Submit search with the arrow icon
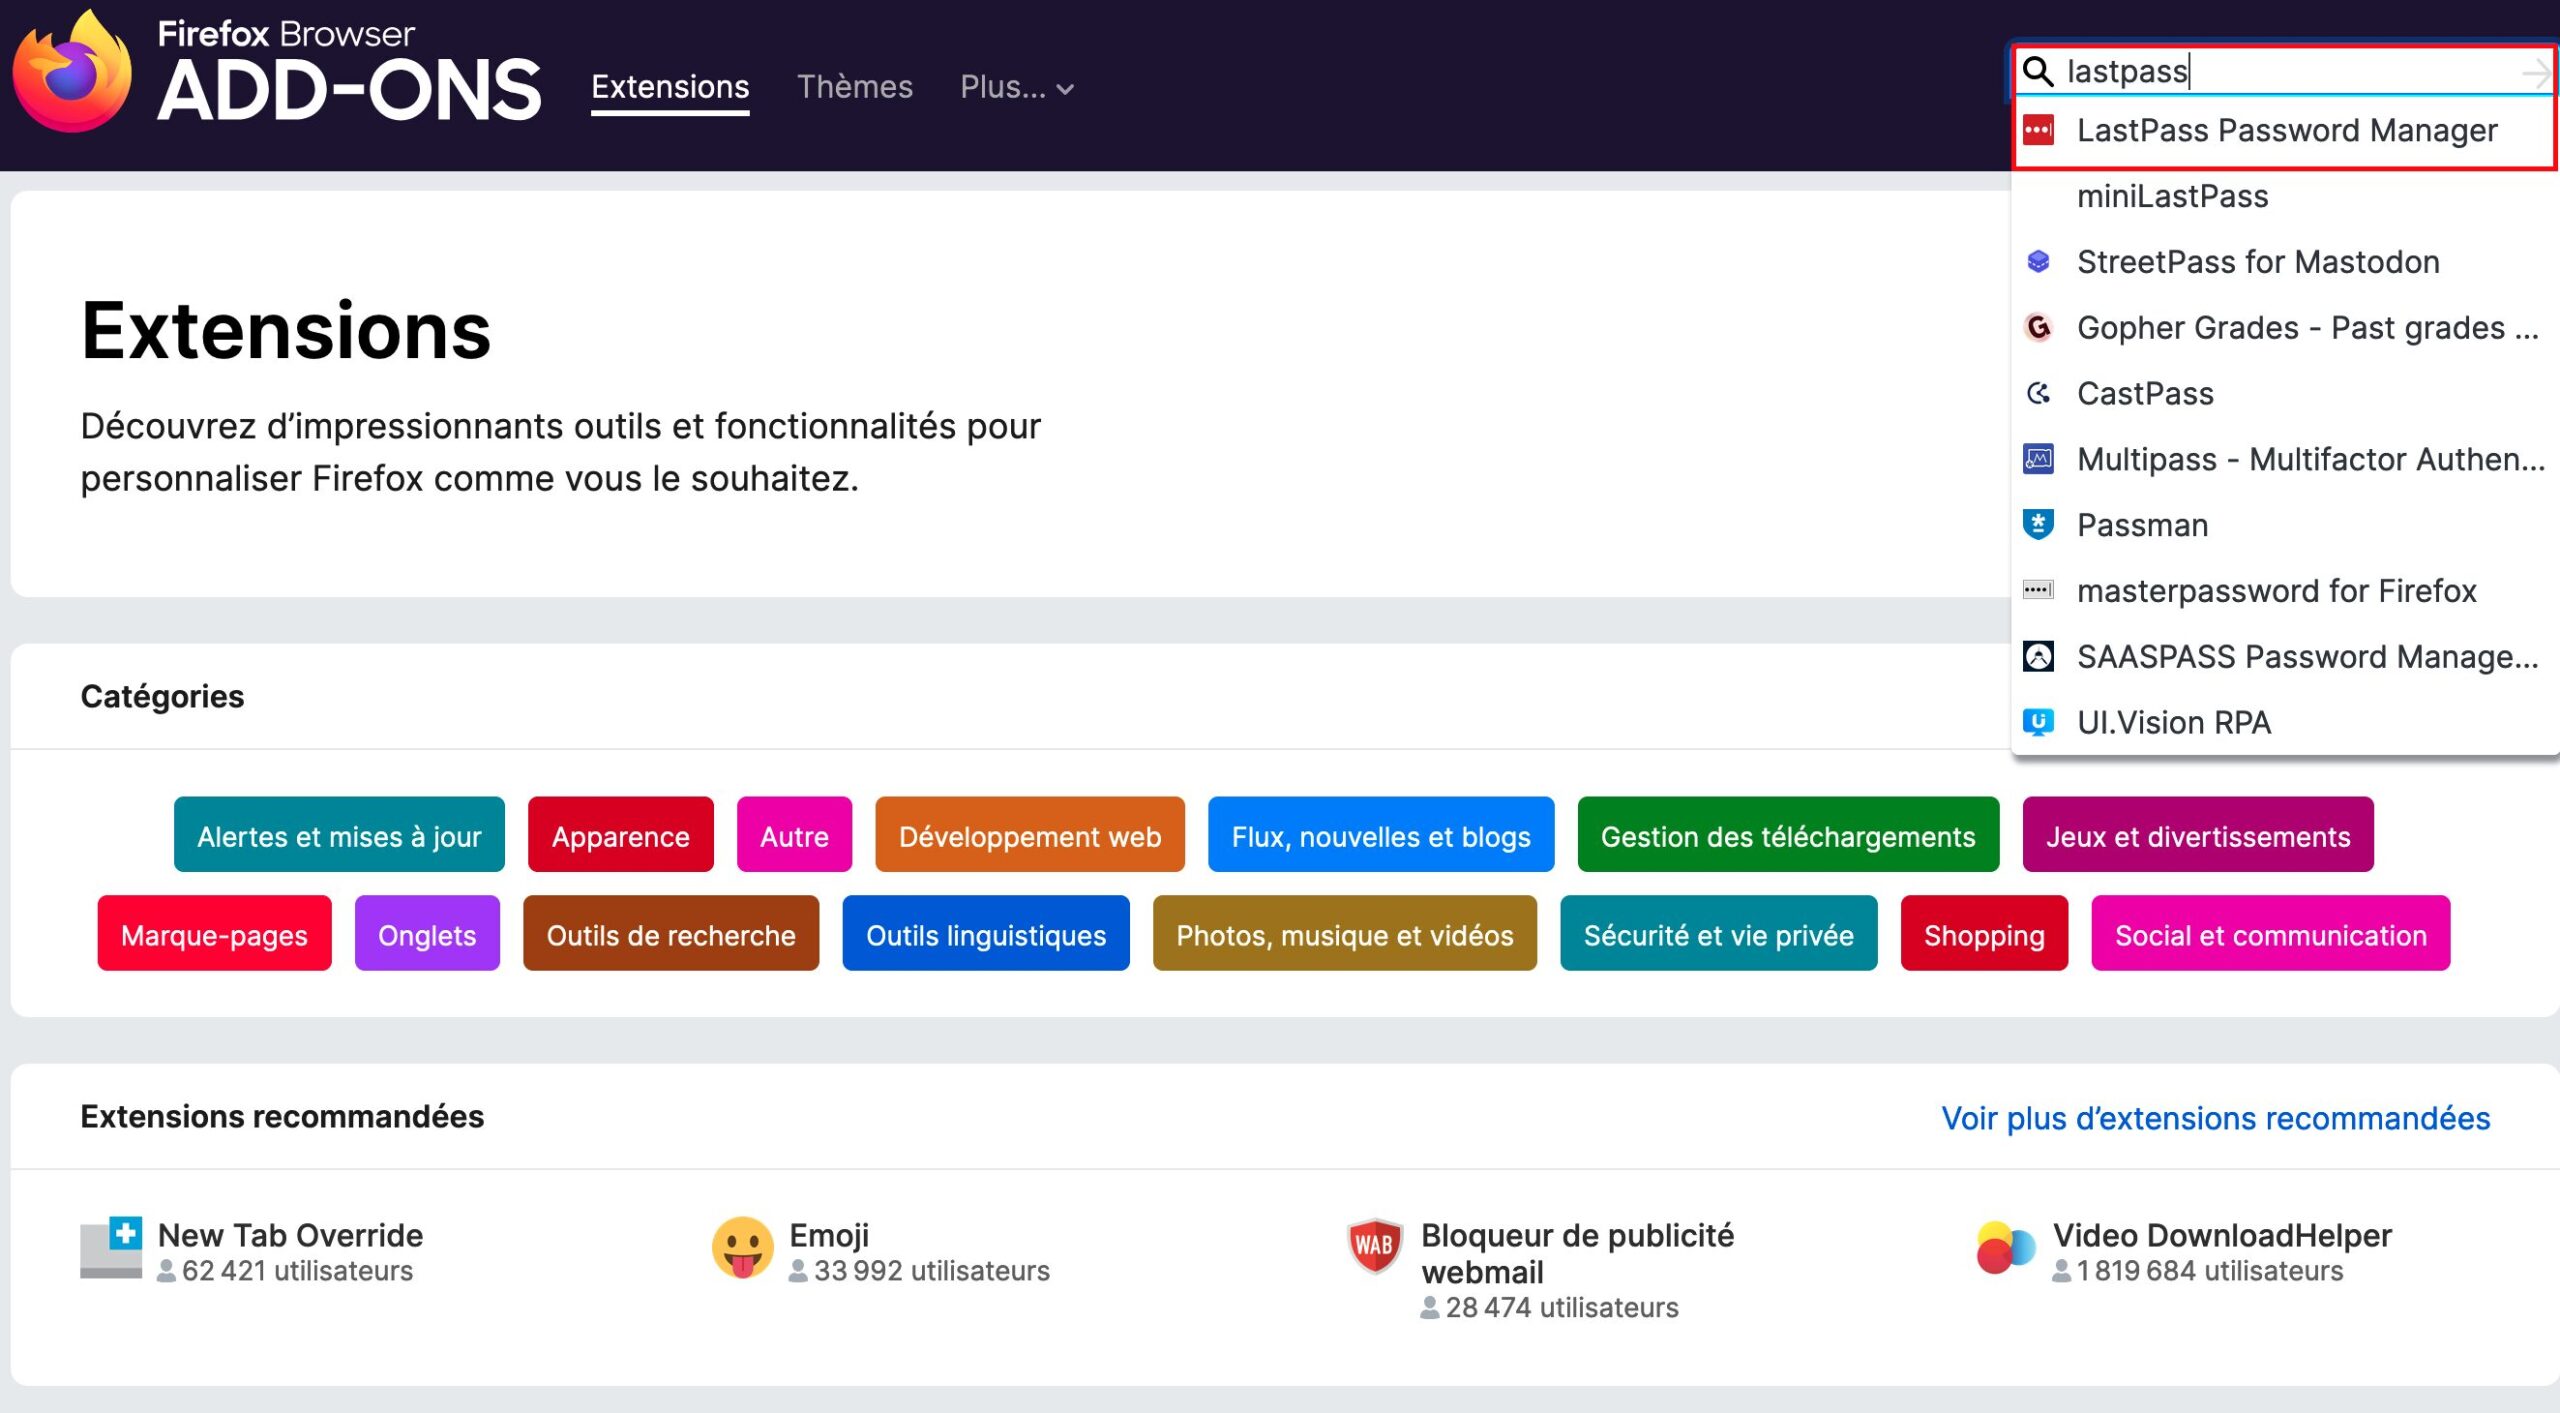The height and width of the screenshot is (1413, 2560). [2535, 72]
